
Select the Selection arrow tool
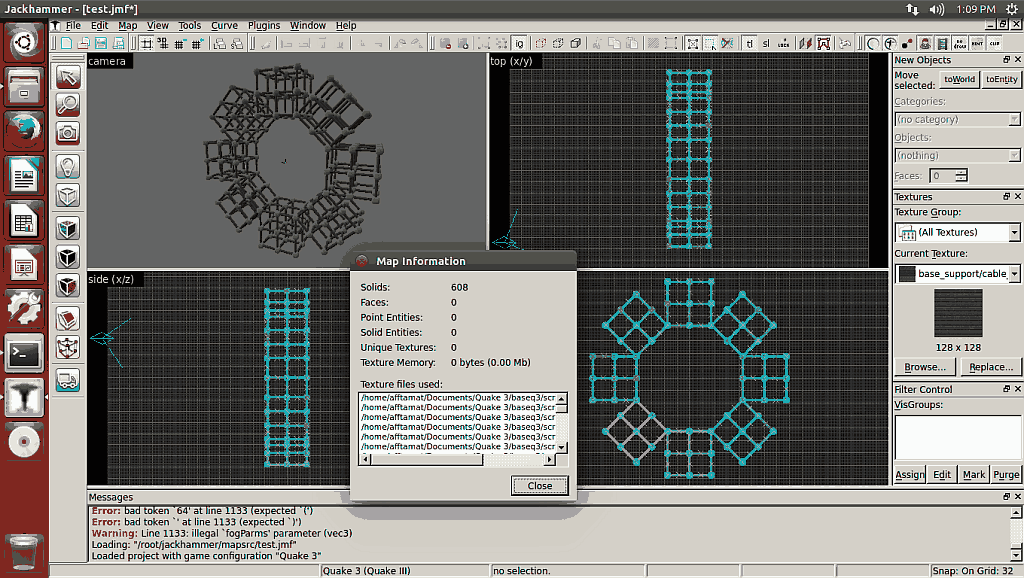67,77
